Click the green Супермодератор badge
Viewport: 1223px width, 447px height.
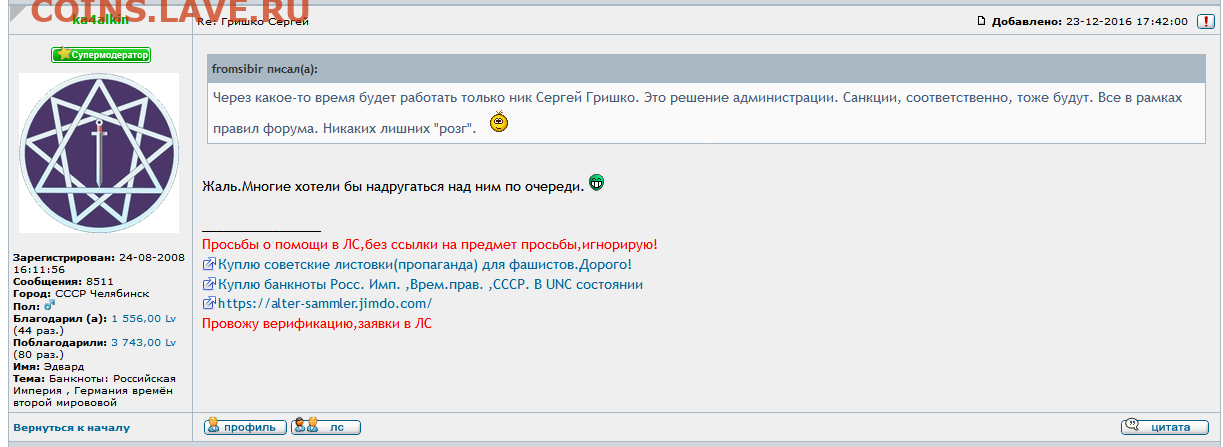point(101,55)
